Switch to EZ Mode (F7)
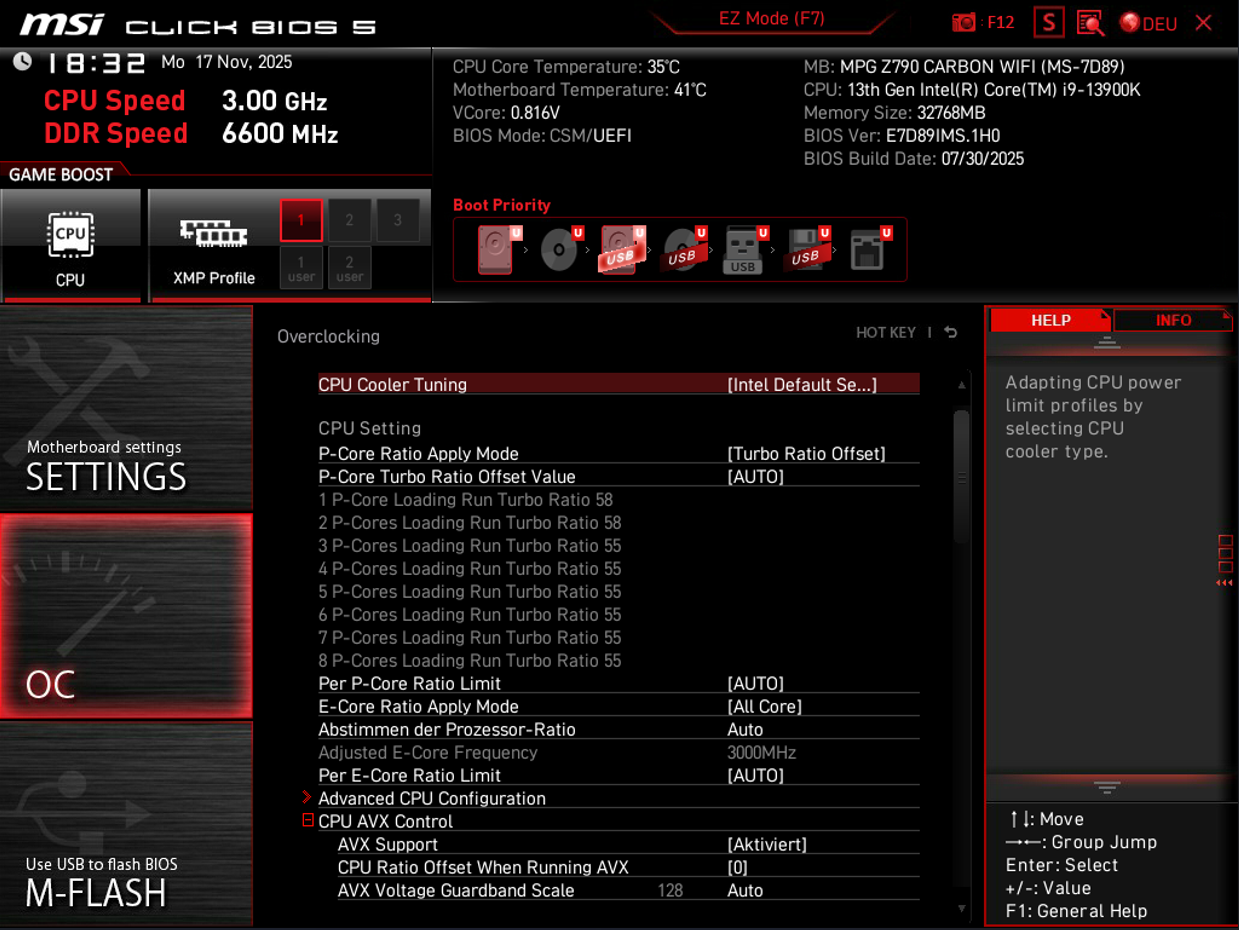The width and height of the screenshot is (1239, 930). click(x=771, y=18)
